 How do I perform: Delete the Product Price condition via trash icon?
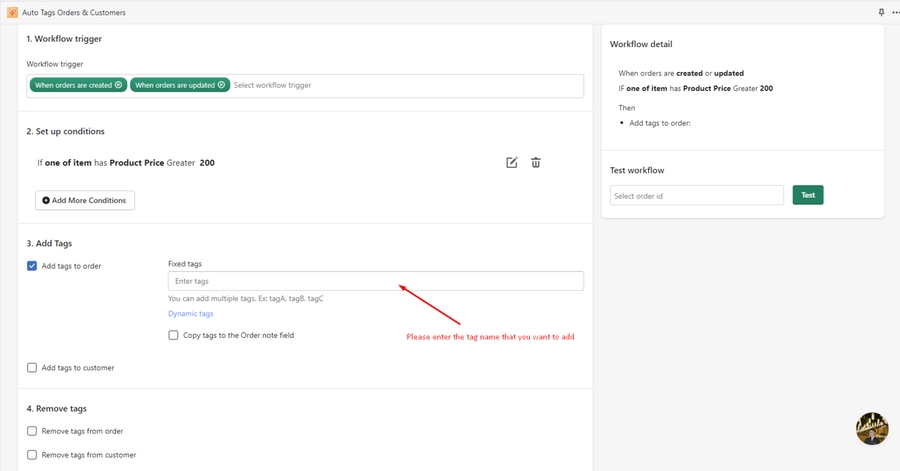tap(536, 163)
